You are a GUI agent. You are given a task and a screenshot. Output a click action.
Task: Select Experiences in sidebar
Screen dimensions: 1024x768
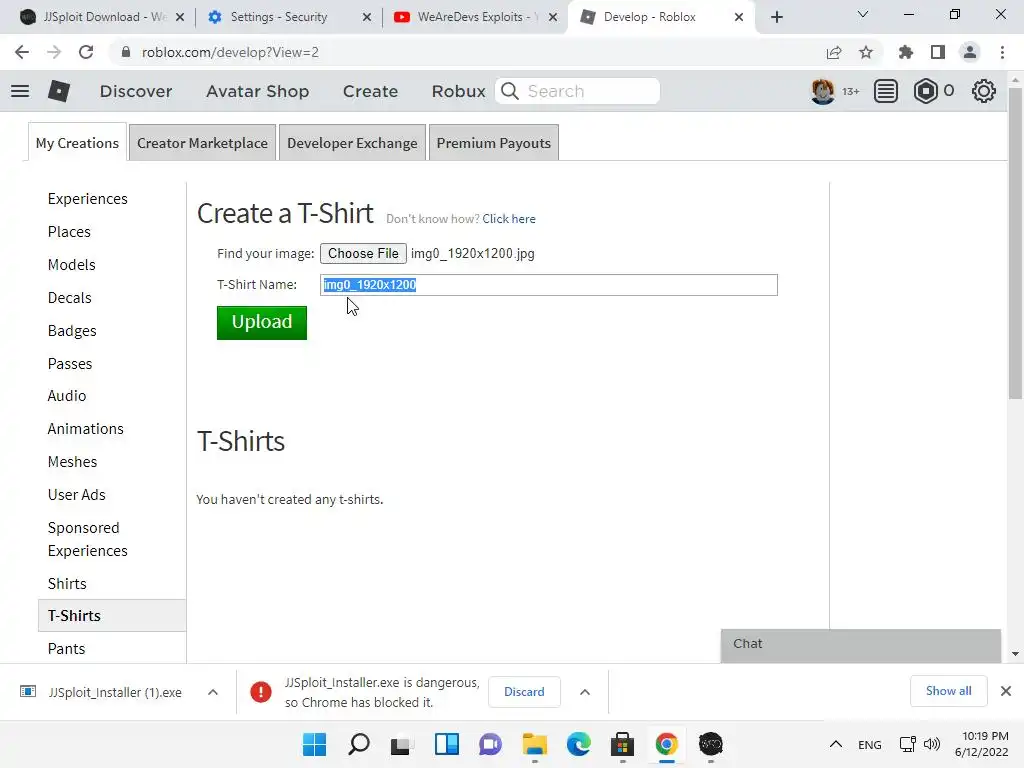click(x=88, y=199)
